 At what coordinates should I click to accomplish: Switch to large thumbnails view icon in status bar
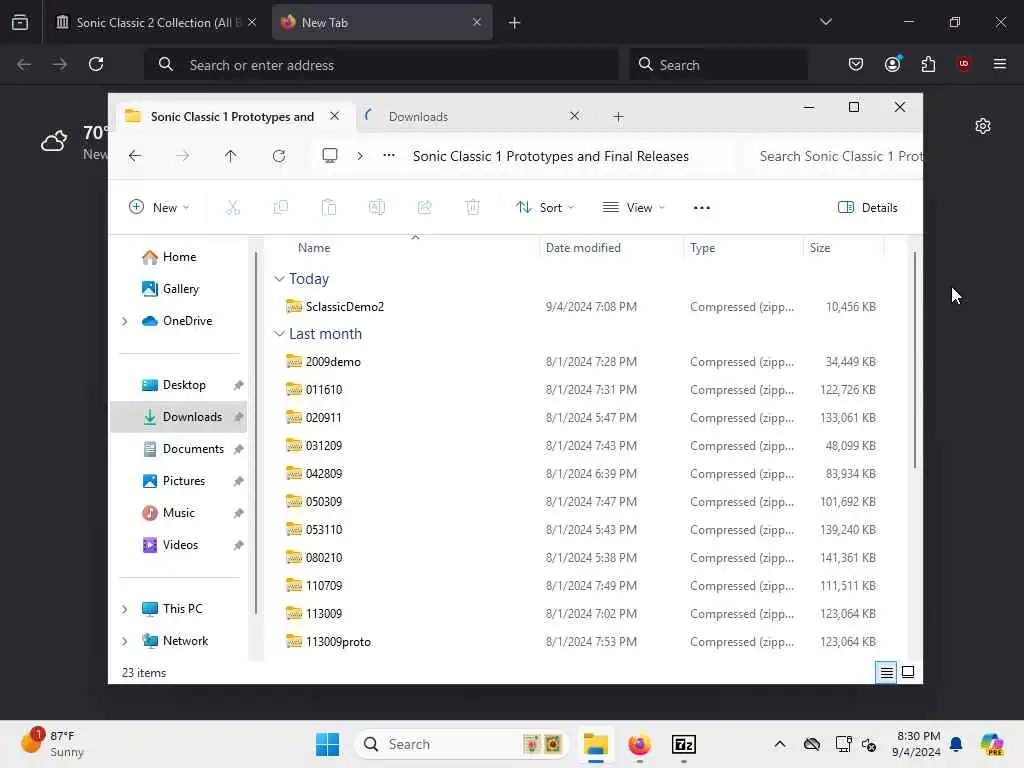click(x=908, y=672)
